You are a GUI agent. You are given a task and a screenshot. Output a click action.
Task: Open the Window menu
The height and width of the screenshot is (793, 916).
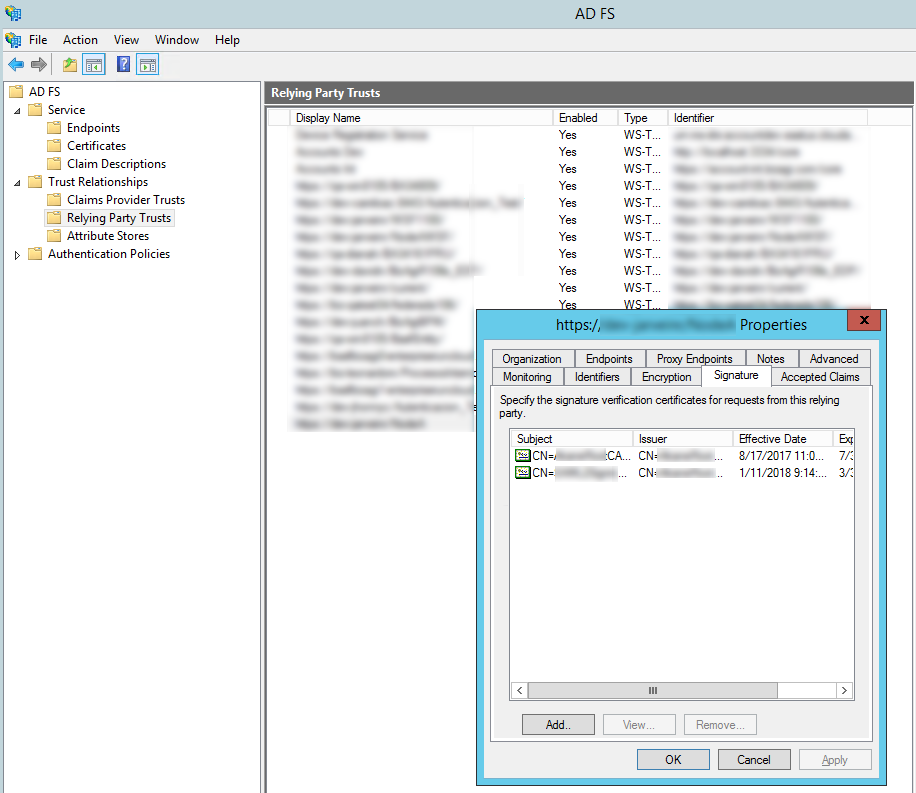tap(176, 40)
